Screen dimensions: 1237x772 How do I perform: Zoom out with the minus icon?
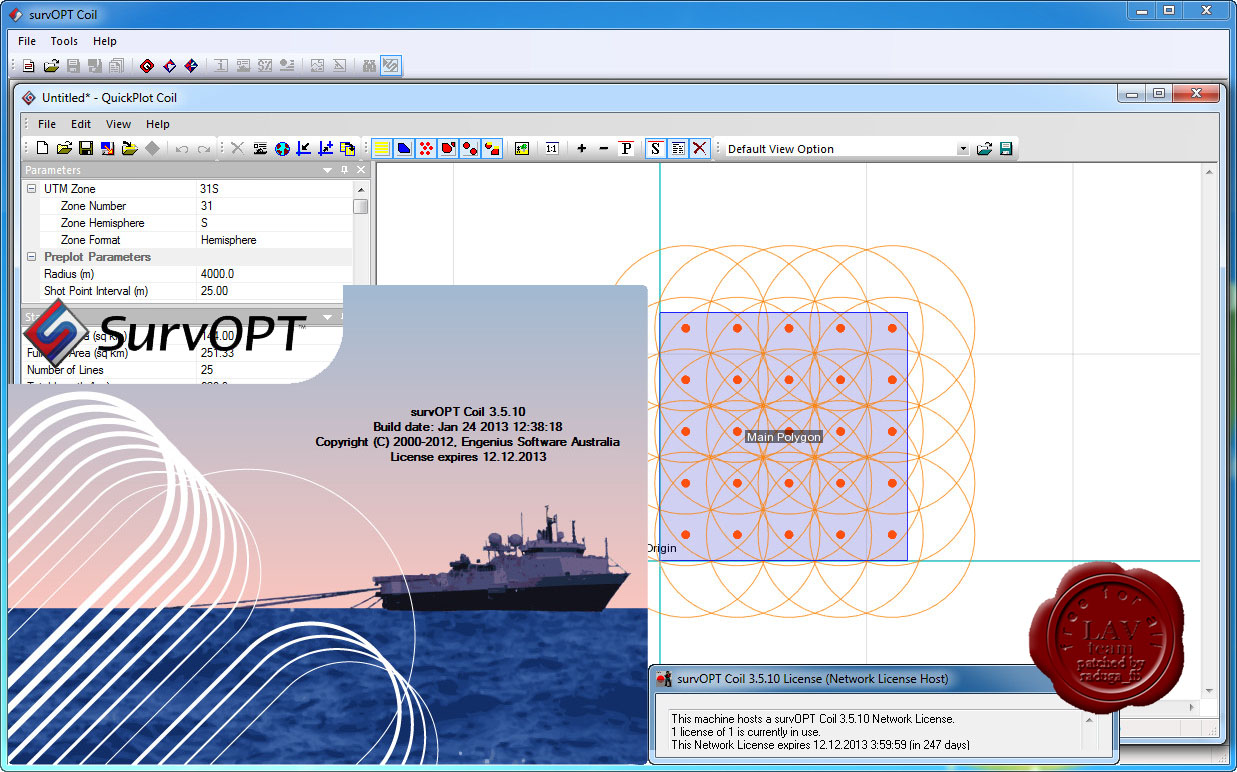[x=603, y=149]
